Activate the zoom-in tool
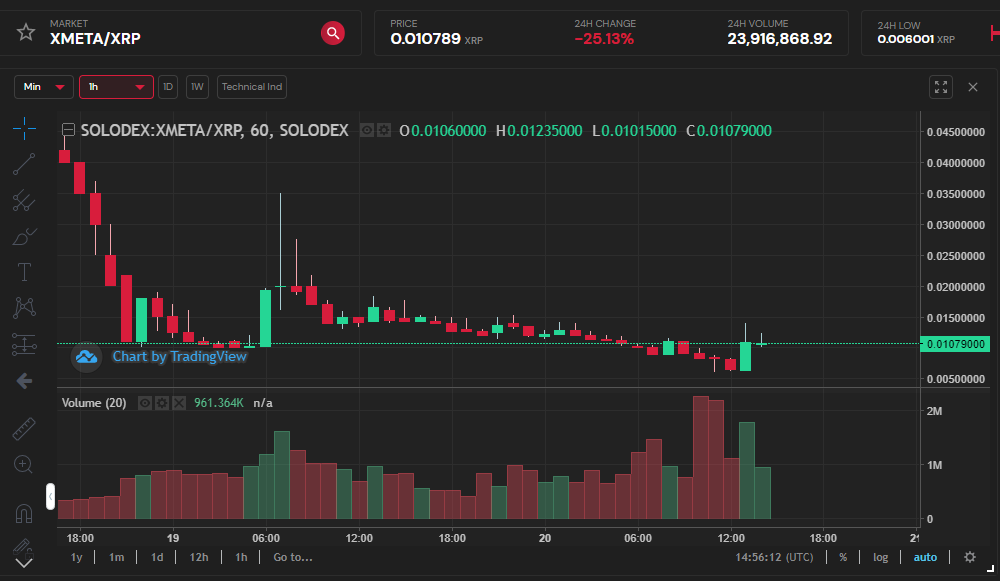The image size is (1000, 581). click(24, 464)
